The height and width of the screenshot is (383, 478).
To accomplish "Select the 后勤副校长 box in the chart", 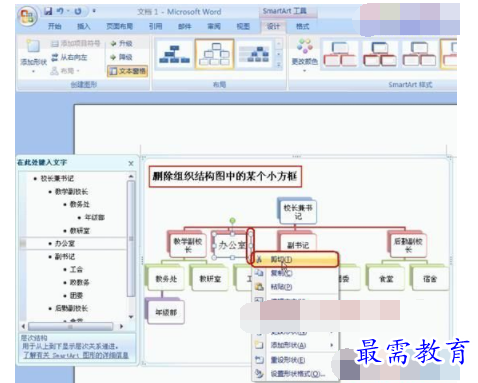I will click(x=408, y=245).
